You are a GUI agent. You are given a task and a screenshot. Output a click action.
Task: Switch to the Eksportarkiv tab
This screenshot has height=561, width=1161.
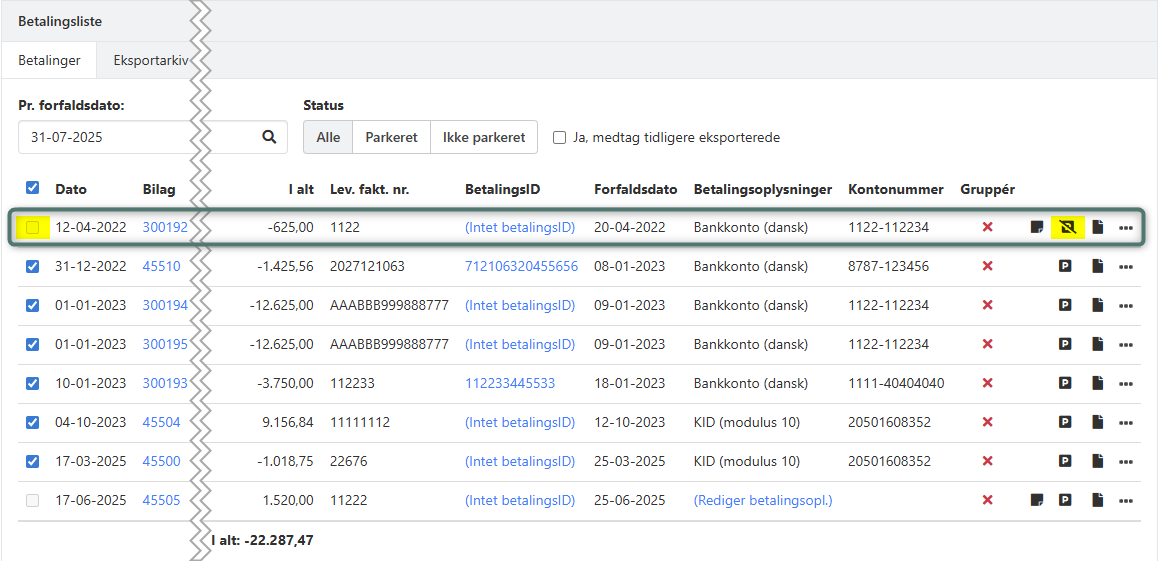[x=150, y=60]
